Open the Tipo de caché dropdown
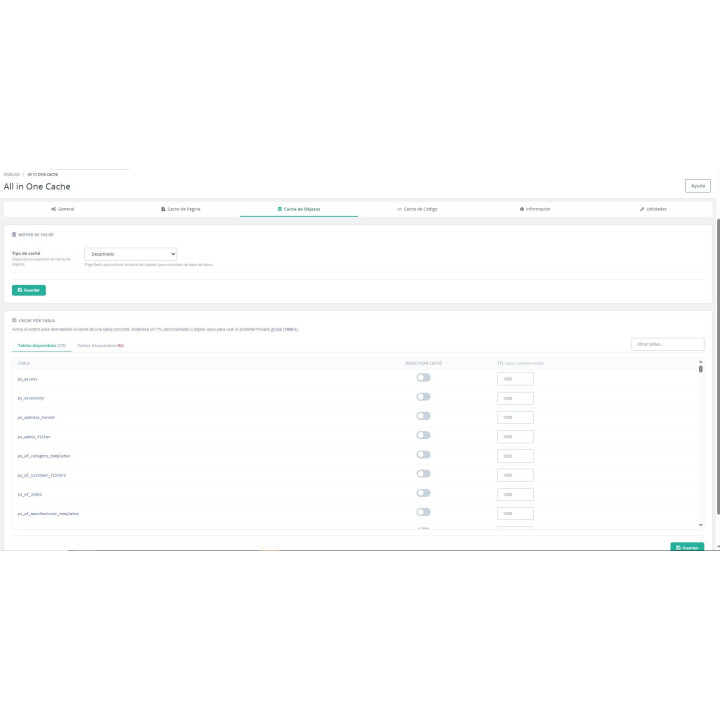720x720 pixels. click(x=130, y=254)
